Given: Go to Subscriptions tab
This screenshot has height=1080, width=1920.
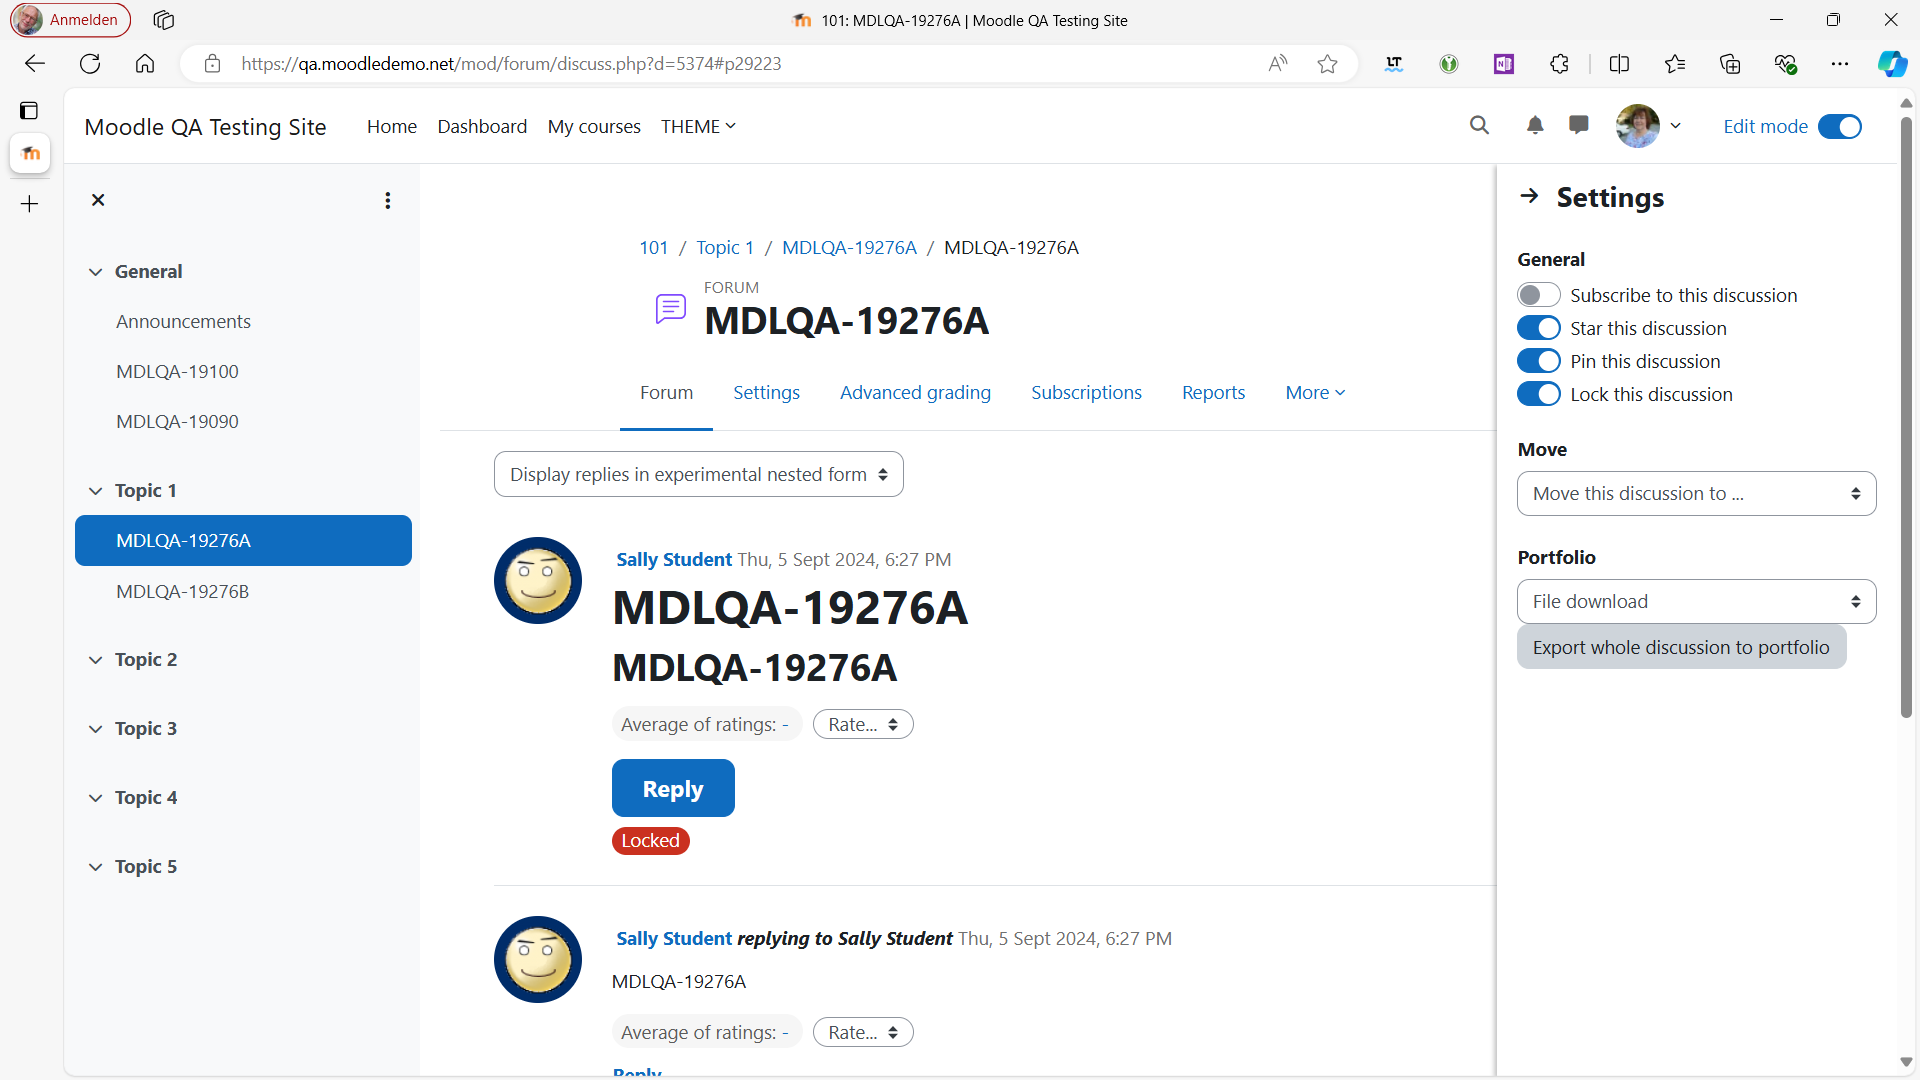Looking at the screenshot, I should 1086,393.
